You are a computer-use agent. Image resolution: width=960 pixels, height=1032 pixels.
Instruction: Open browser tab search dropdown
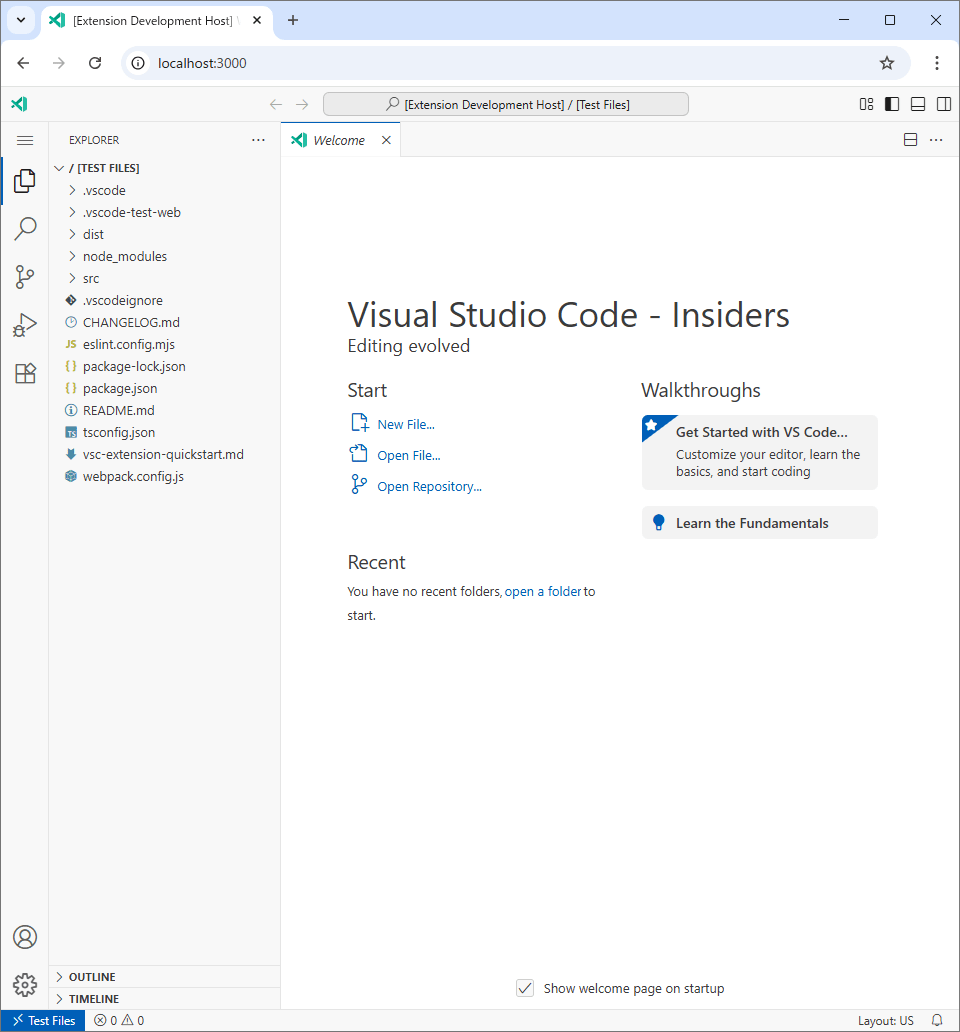(21, 20)
